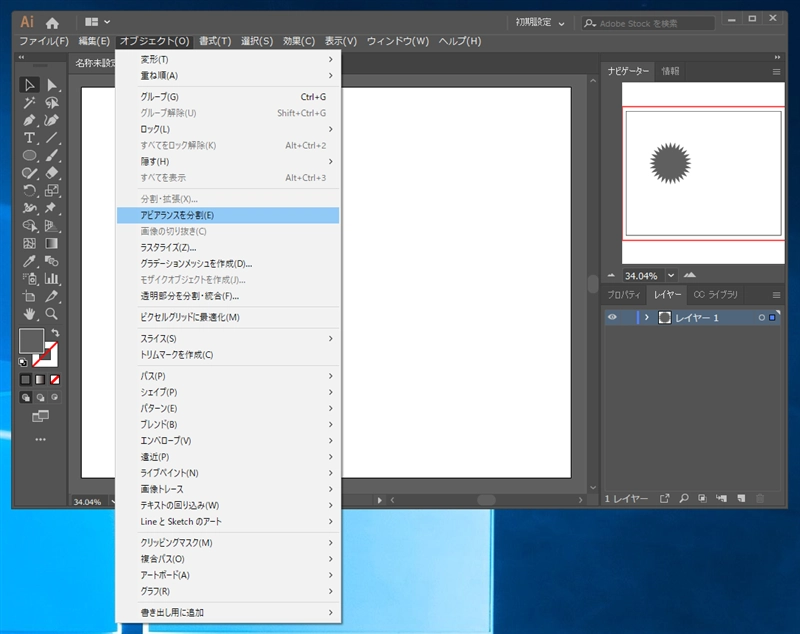
Task: Select the Direct Selection tool
Action: pos(52,85)
